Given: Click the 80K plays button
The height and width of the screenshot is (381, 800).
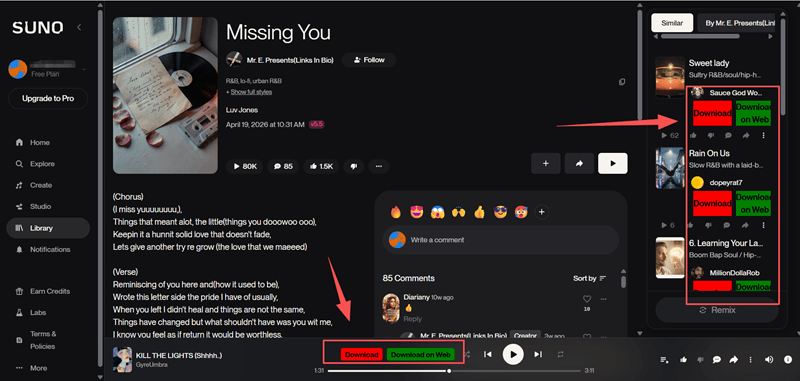Looking at the screenshot, I should 245,166.
